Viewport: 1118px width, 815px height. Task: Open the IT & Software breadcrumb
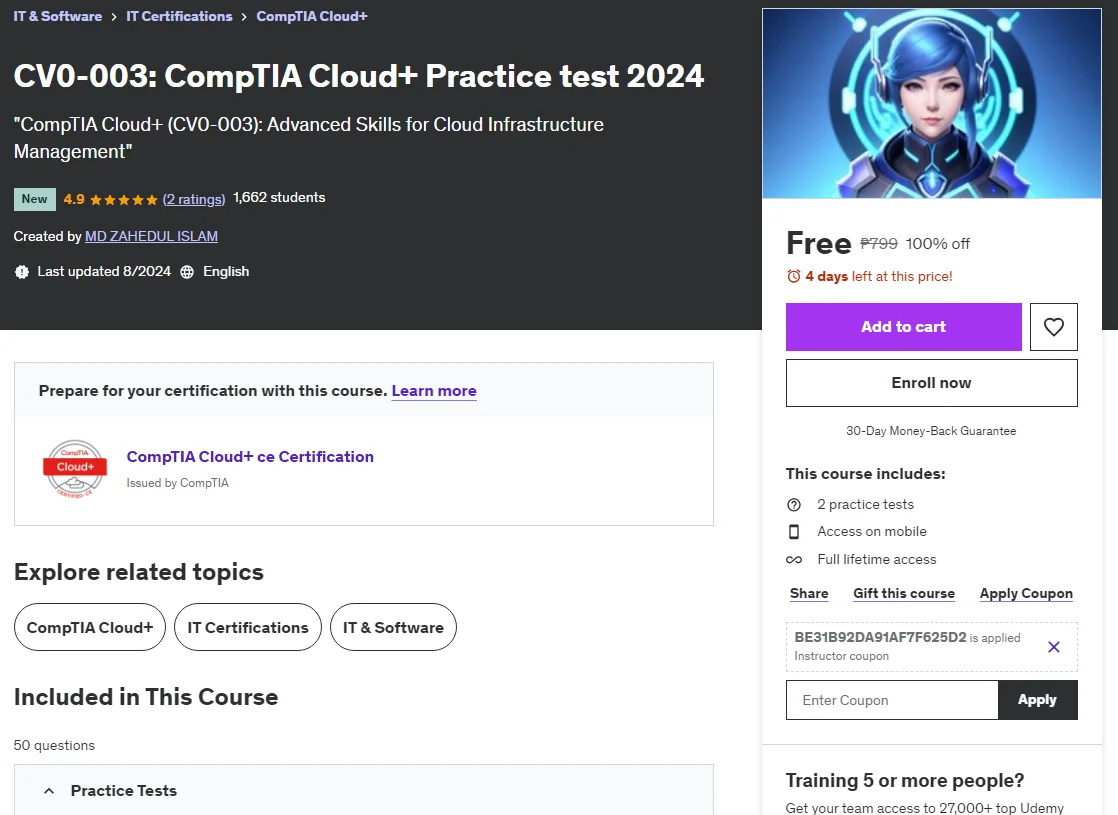coord(58,16)
